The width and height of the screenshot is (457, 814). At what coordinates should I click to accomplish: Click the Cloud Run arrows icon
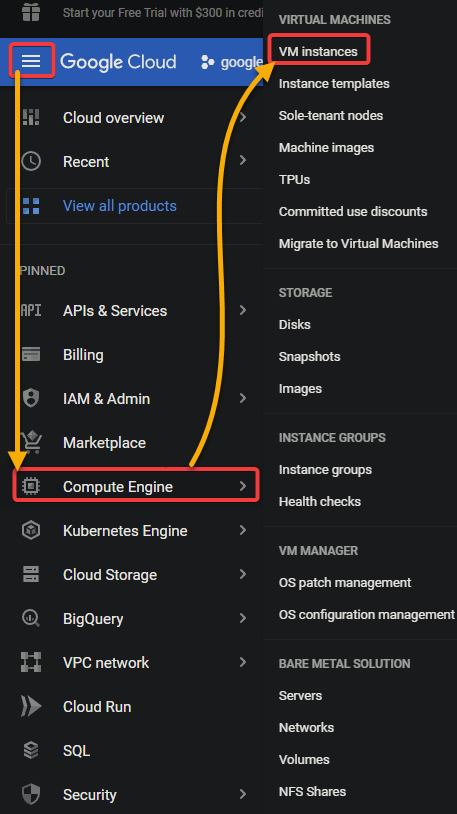(31, 707)
